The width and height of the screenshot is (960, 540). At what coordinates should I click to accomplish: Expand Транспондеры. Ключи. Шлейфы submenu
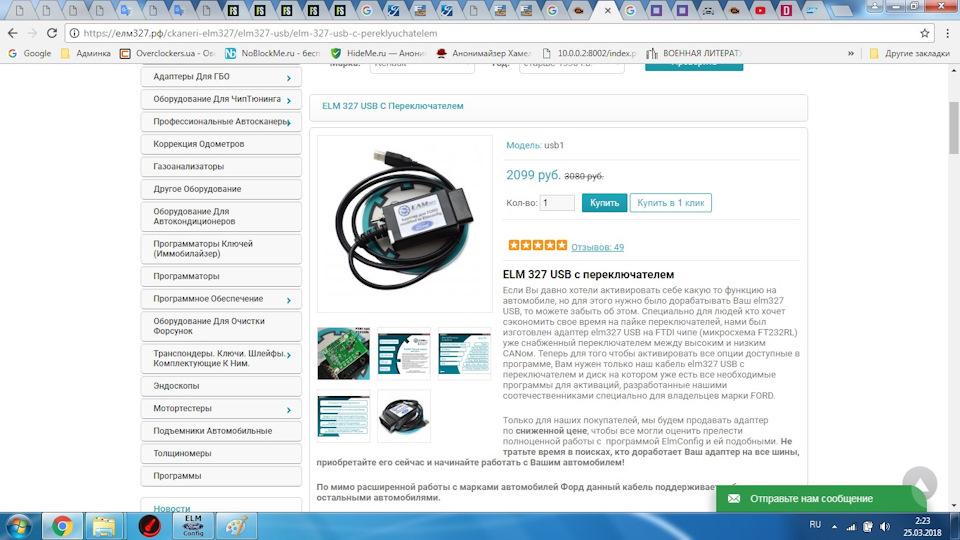(x=289, y=355)
